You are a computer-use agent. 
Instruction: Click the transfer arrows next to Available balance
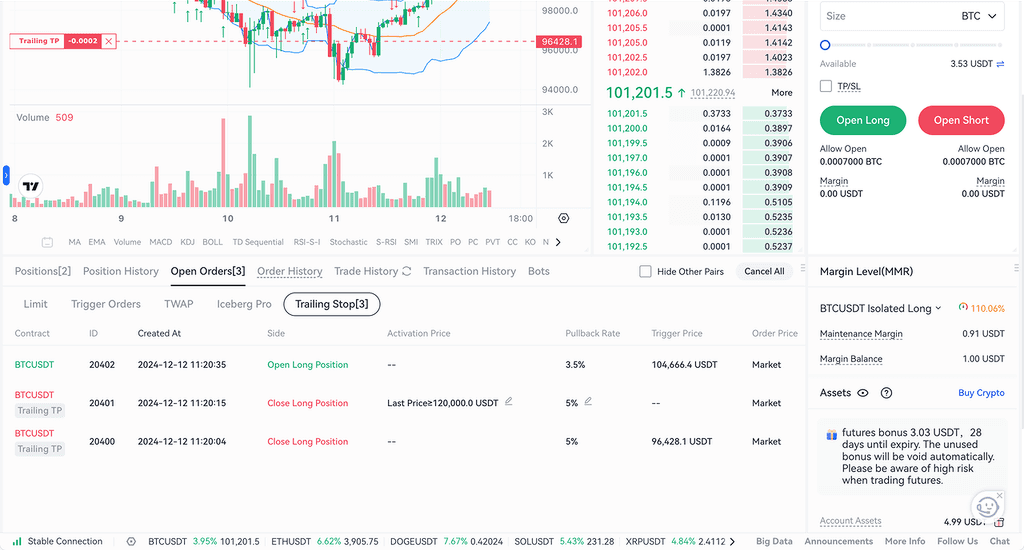(1000, 64)
